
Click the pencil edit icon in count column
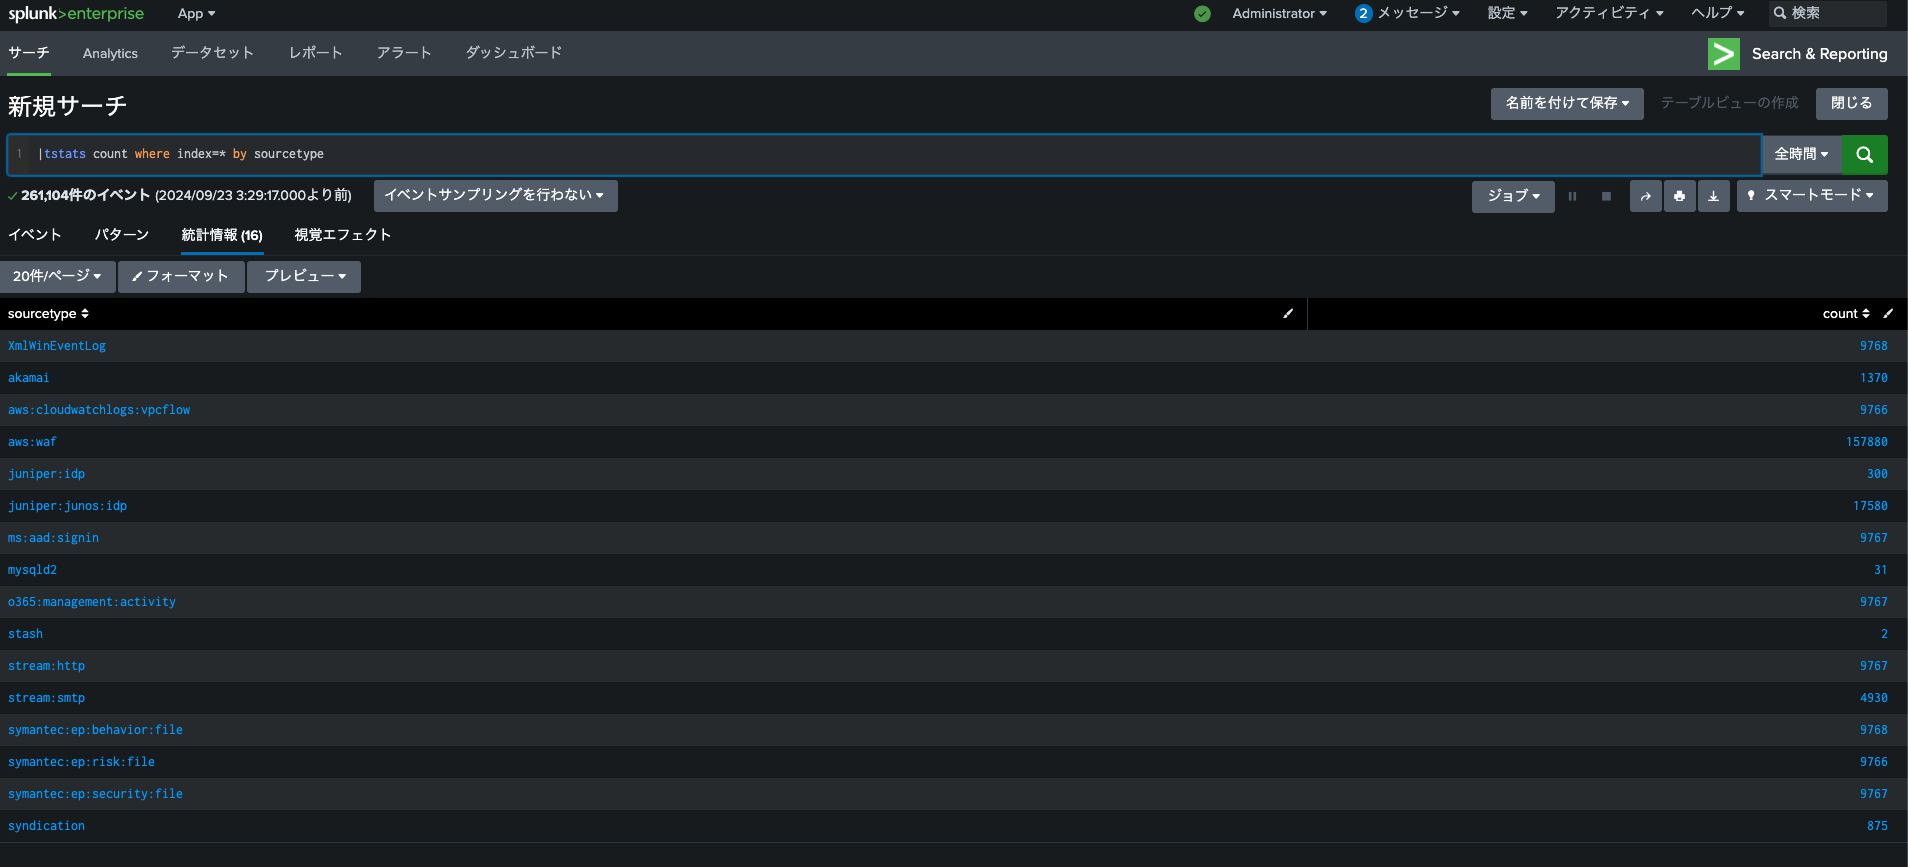(x=1888, y=314)
